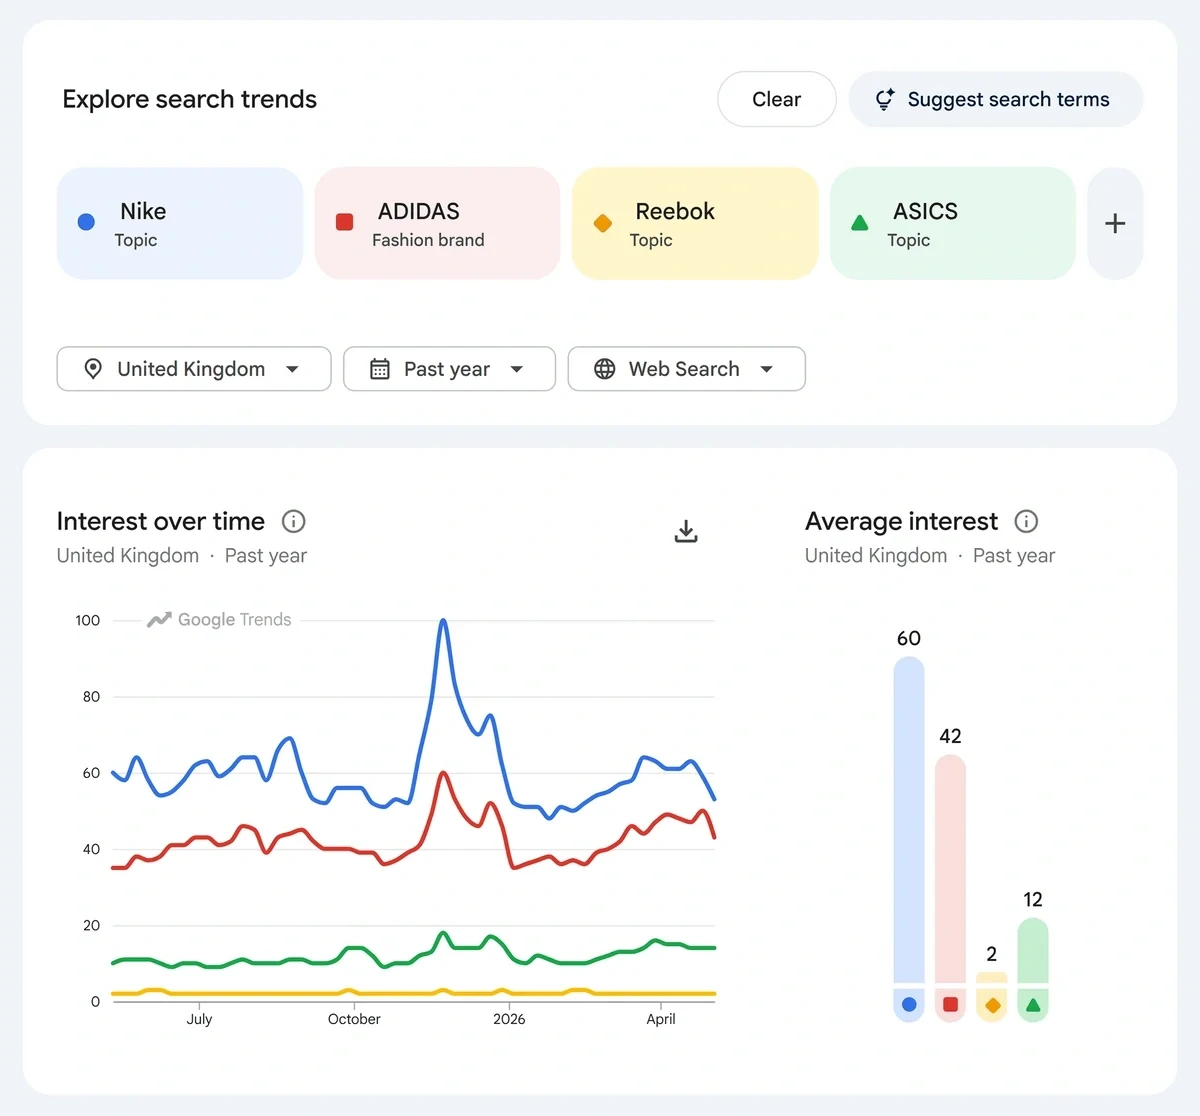Viewport: 1200px width, 1116px height.
Task: Click ADIDAS's red square marker
Action: [344, 222]
